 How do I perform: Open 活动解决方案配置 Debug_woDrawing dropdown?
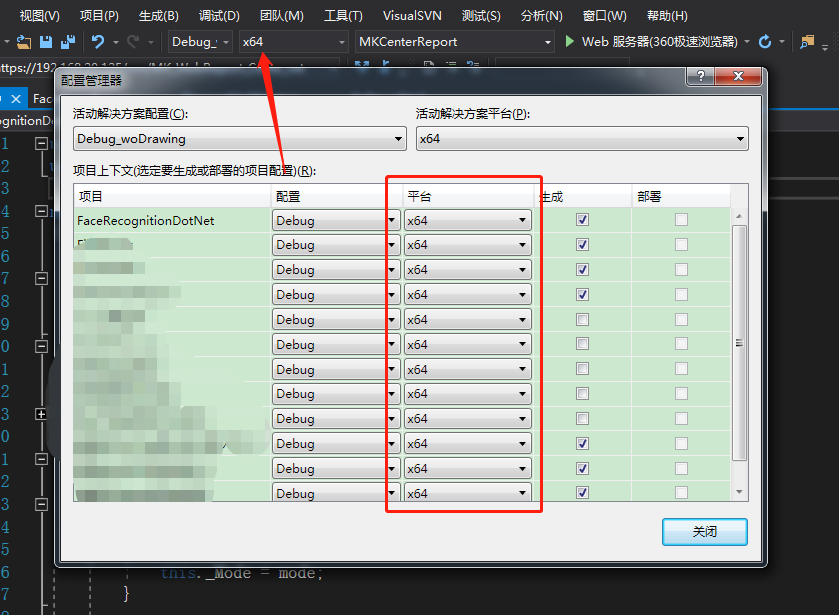coord(239,139)
